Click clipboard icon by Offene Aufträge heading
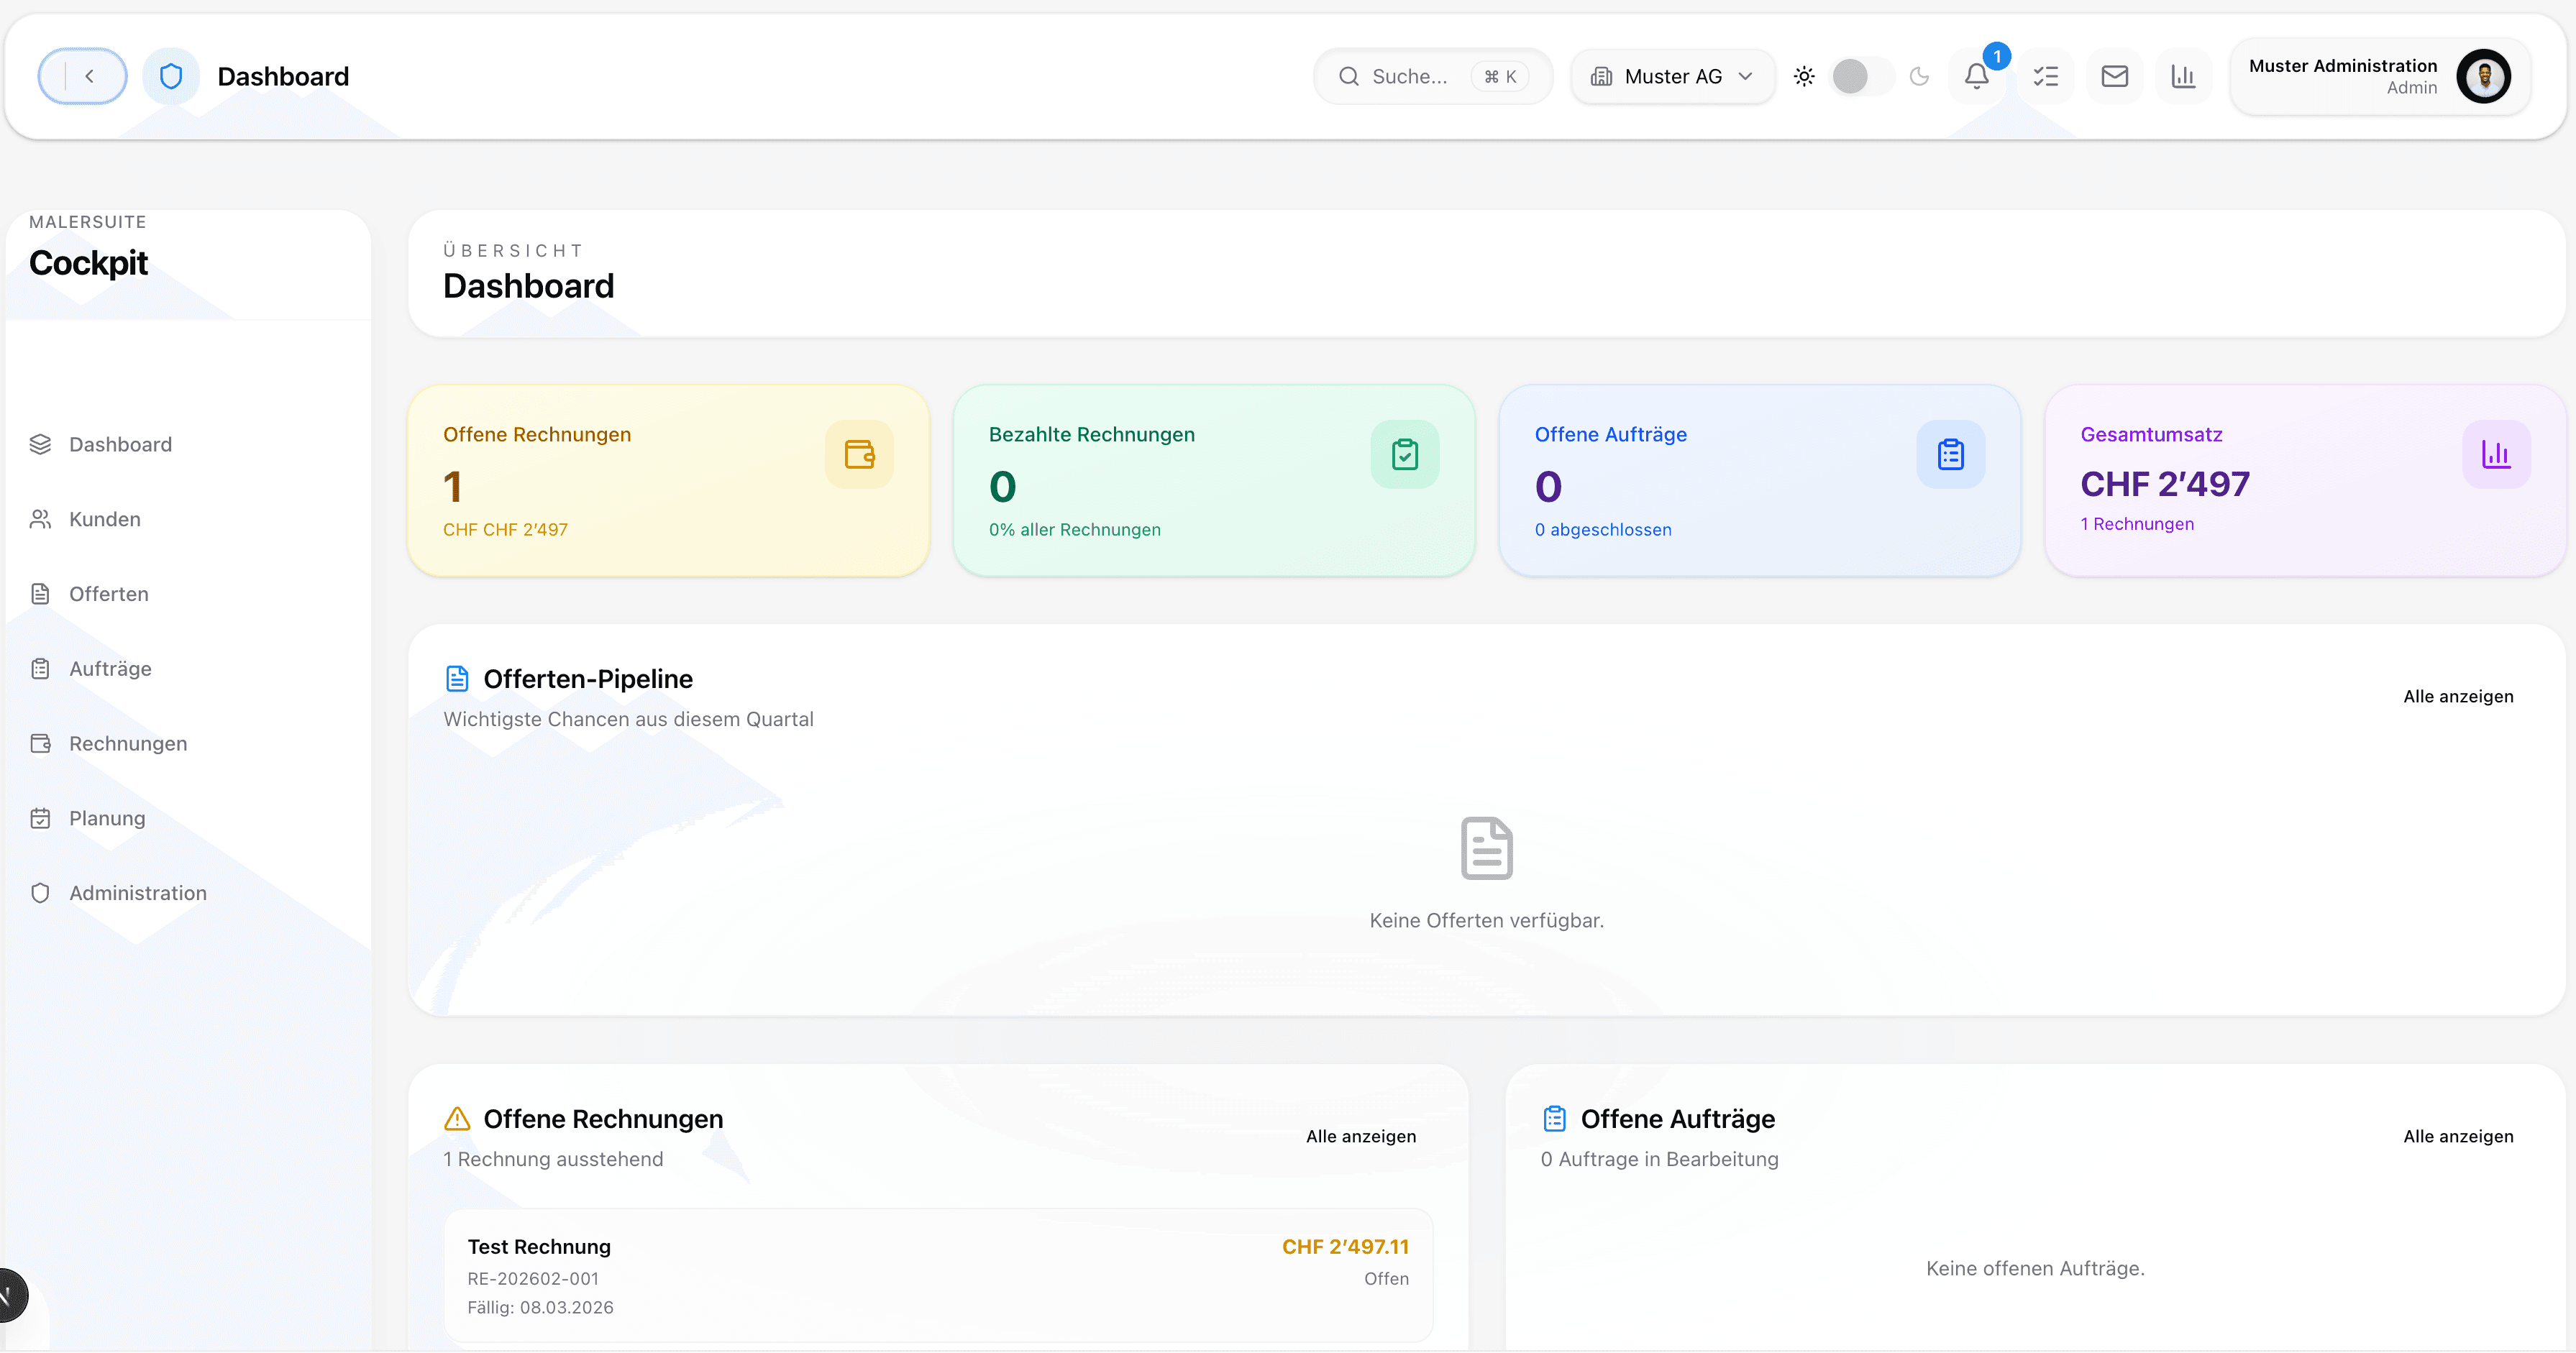 (1554, 1119)
